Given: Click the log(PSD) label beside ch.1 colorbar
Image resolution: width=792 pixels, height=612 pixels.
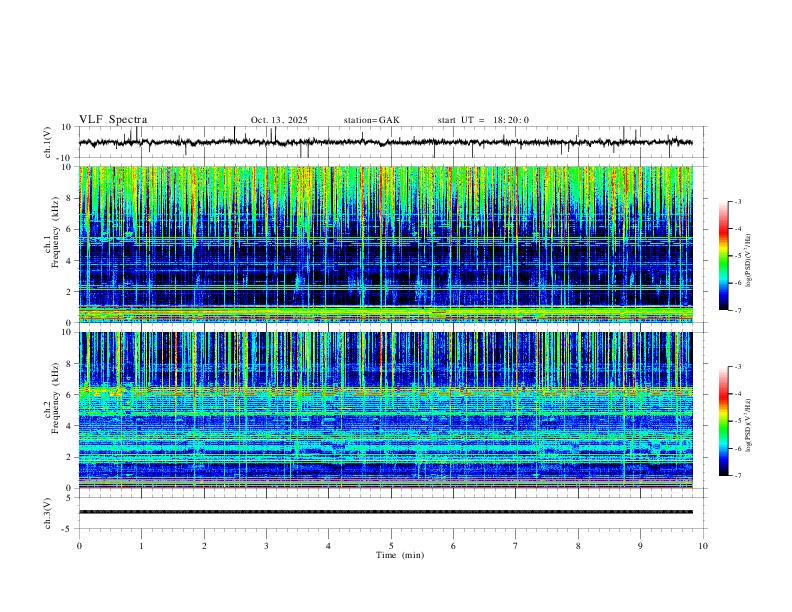Looking at the screenshot, I should (x=749, y=260).
